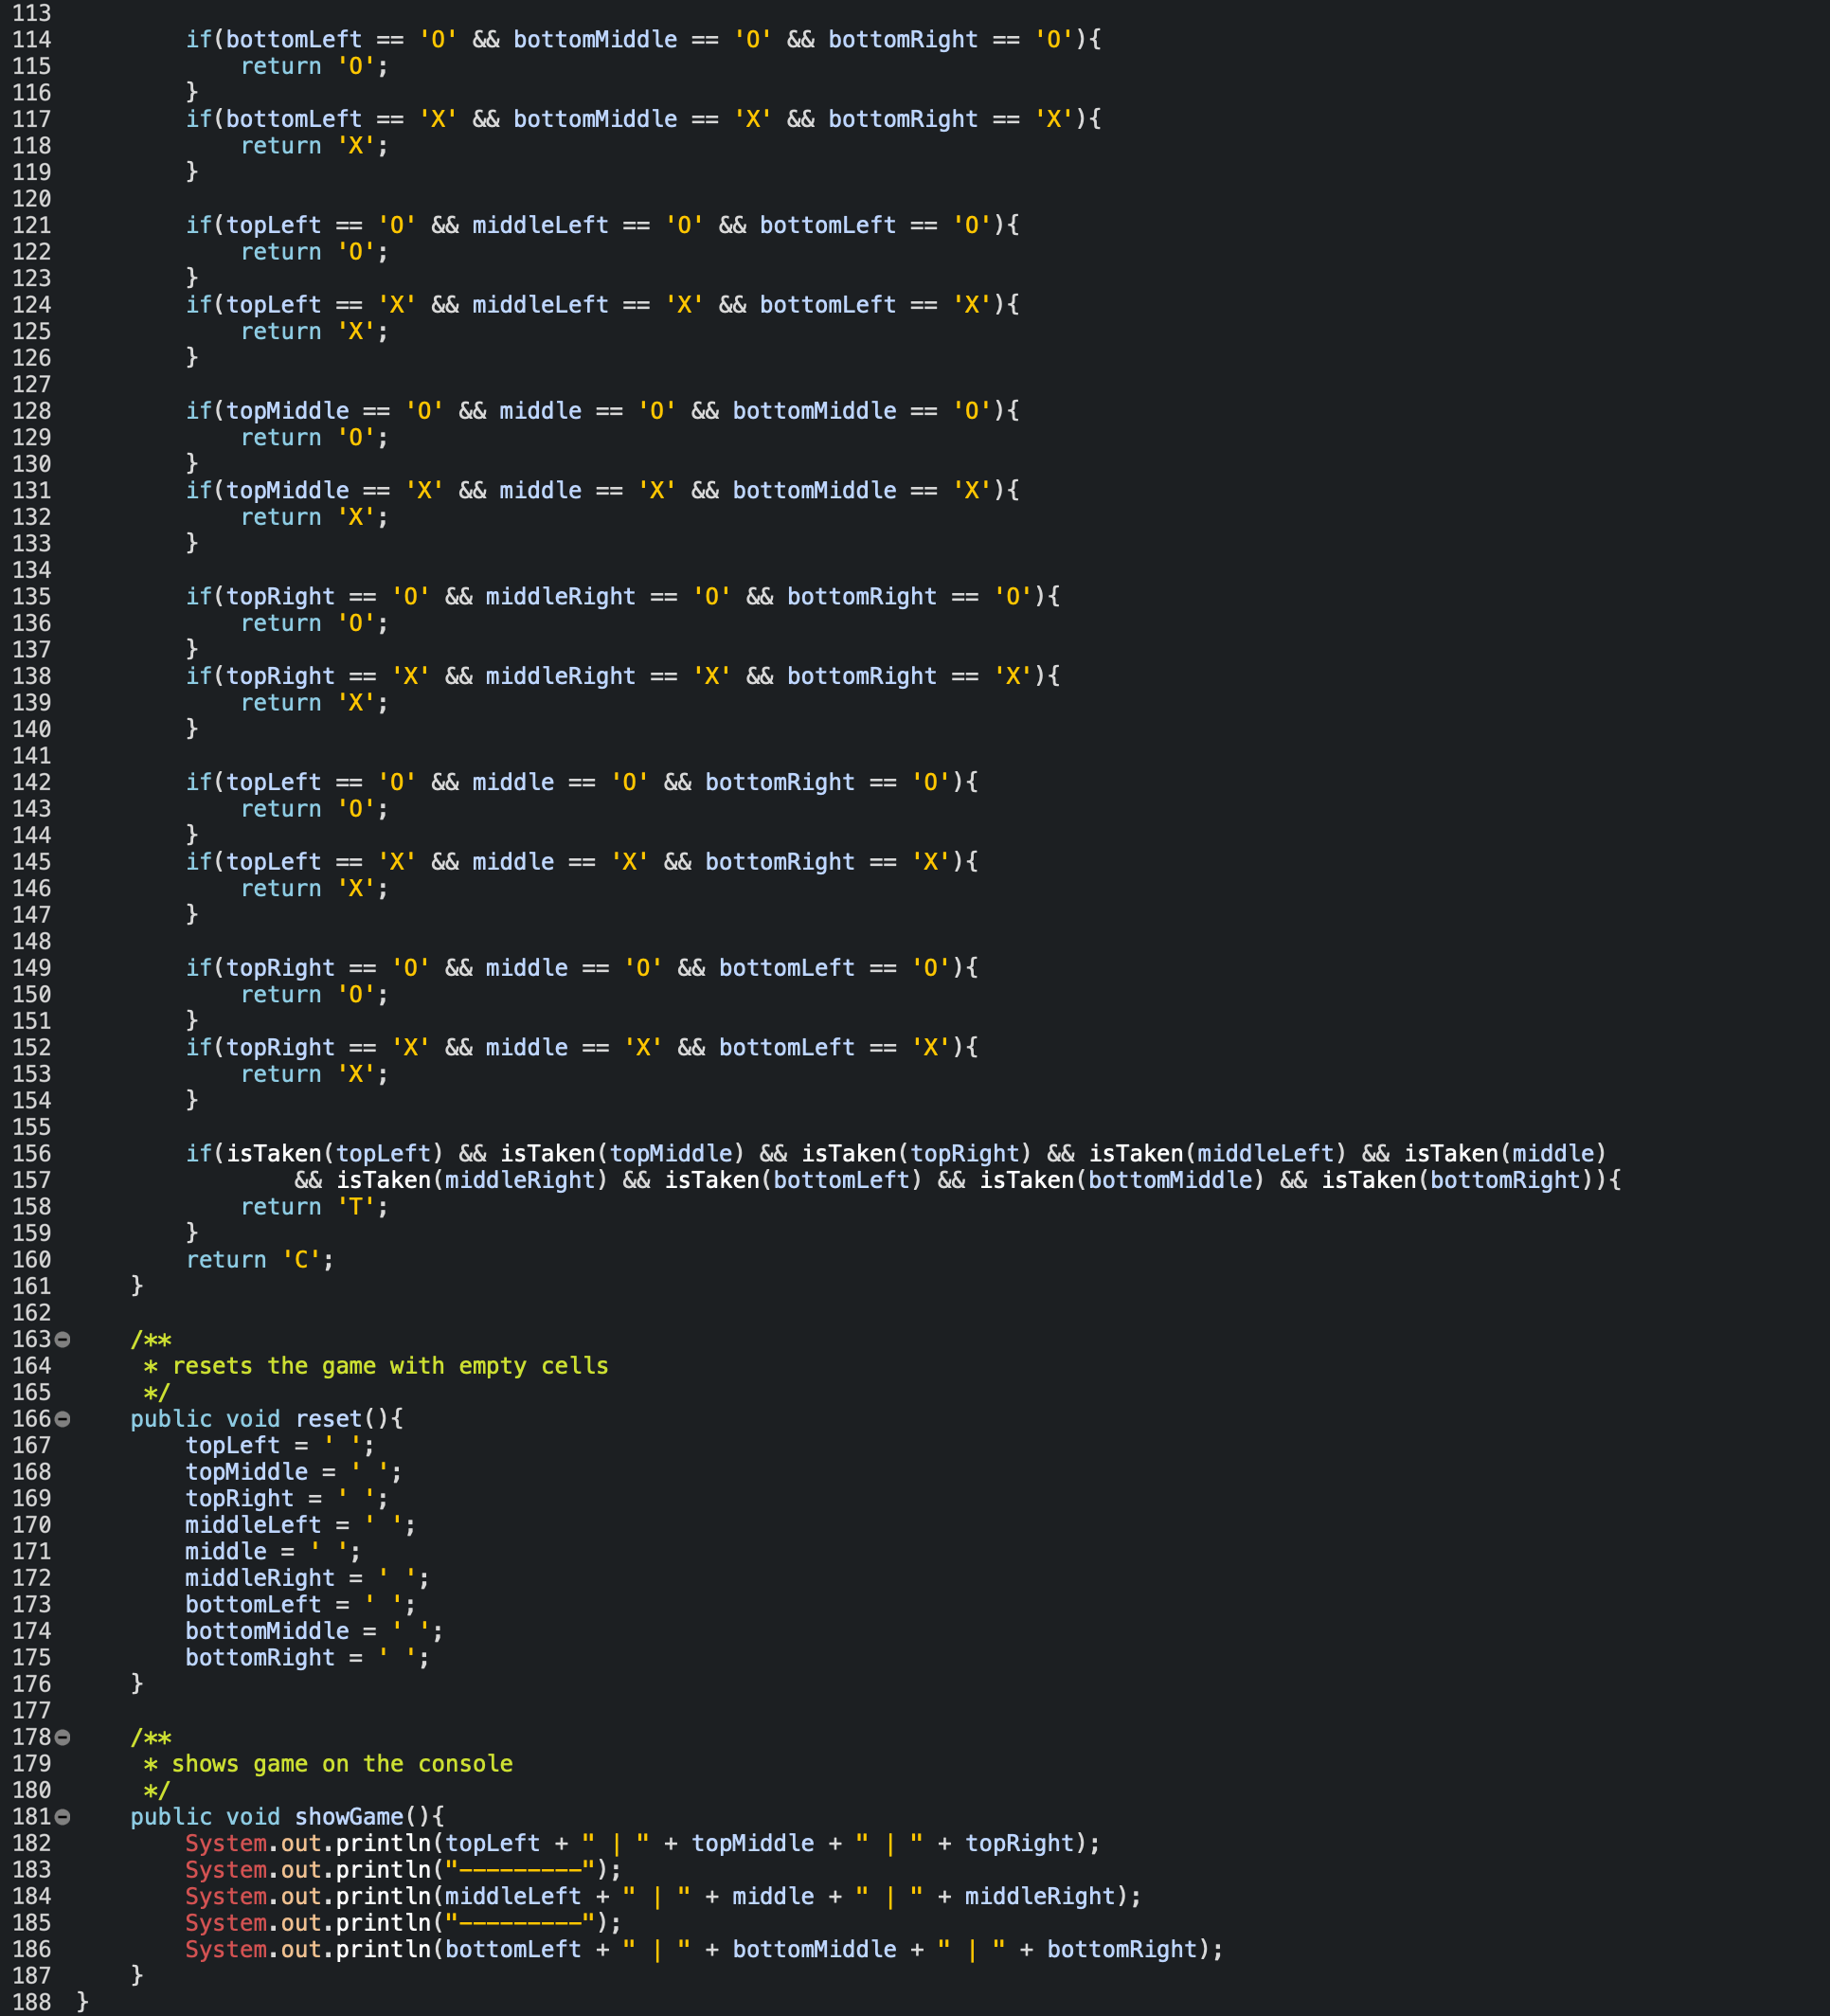The width and height of the screenshot is (1830, 2016).
Task: Click the first System.out.println in showGame
Action: pyautogui.click(x=309, y=1843)
